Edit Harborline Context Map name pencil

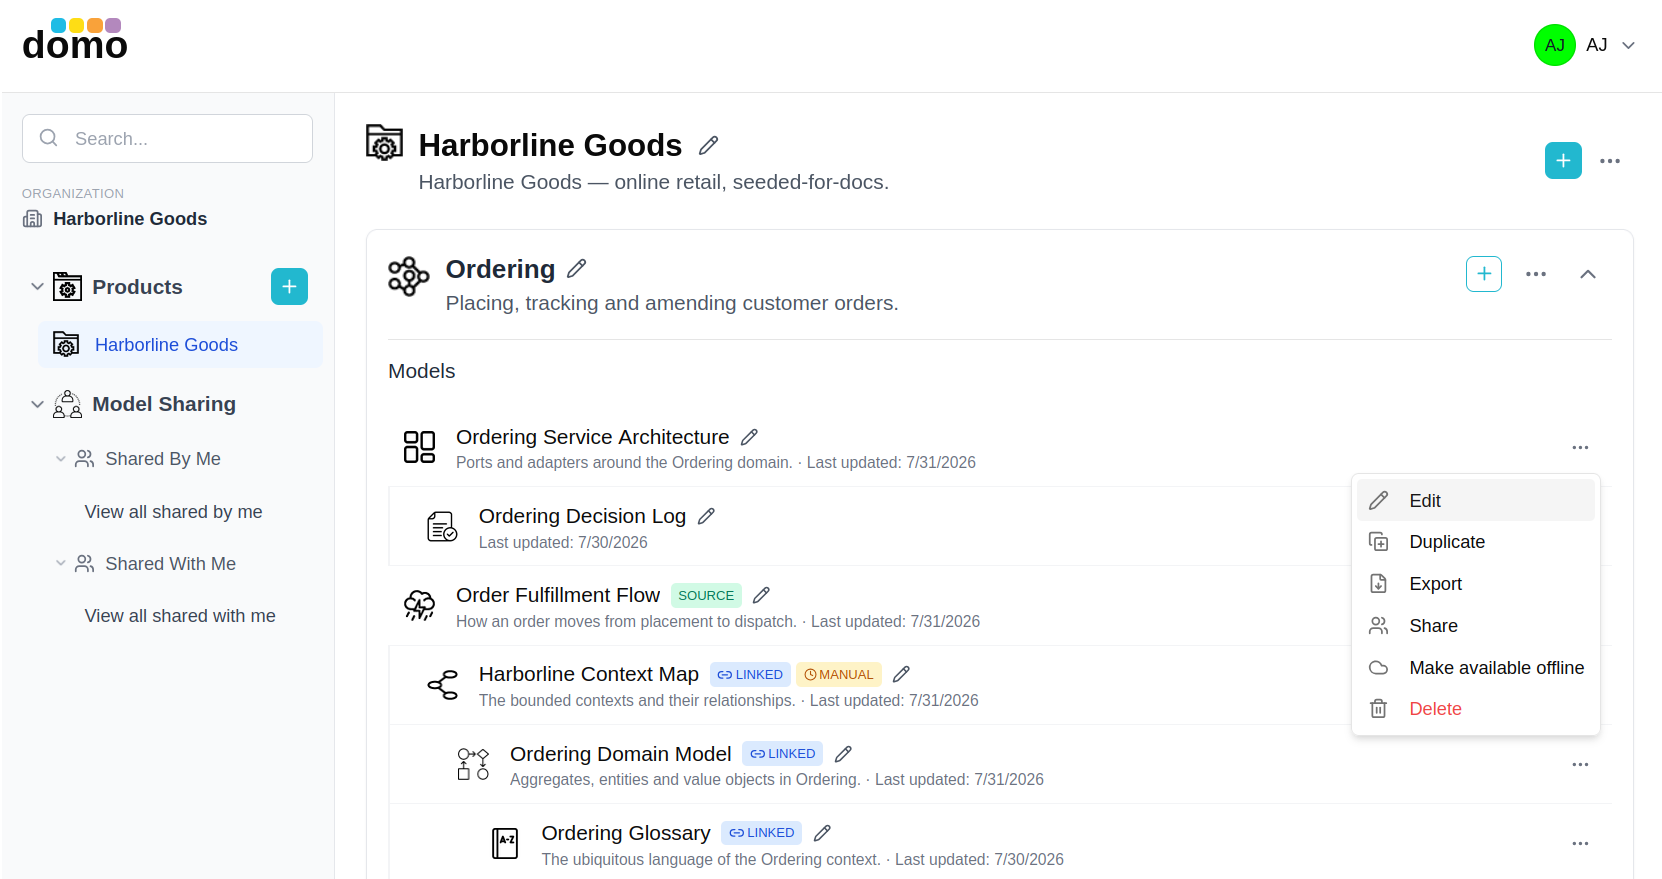point(901,674)
